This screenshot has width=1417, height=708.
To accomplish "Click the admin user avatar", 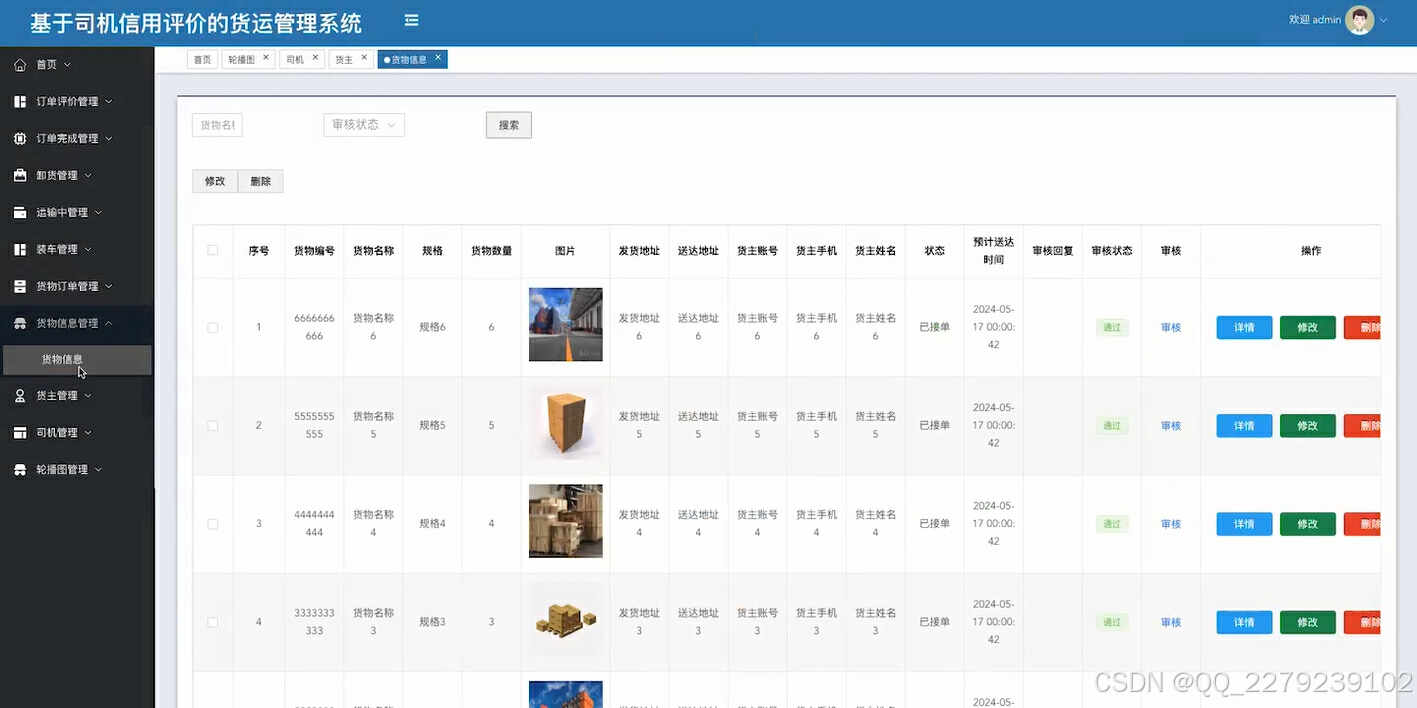I will pos(1359,20).
